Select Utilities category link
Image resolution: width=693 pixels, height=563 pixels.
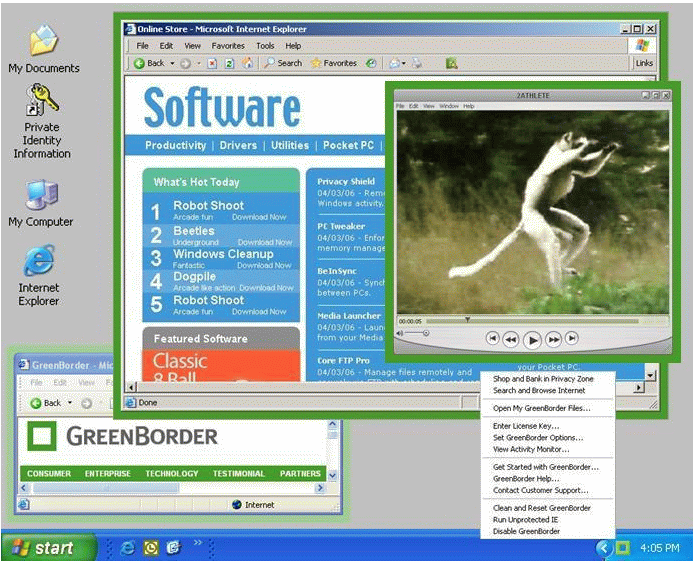pos(290,145)
